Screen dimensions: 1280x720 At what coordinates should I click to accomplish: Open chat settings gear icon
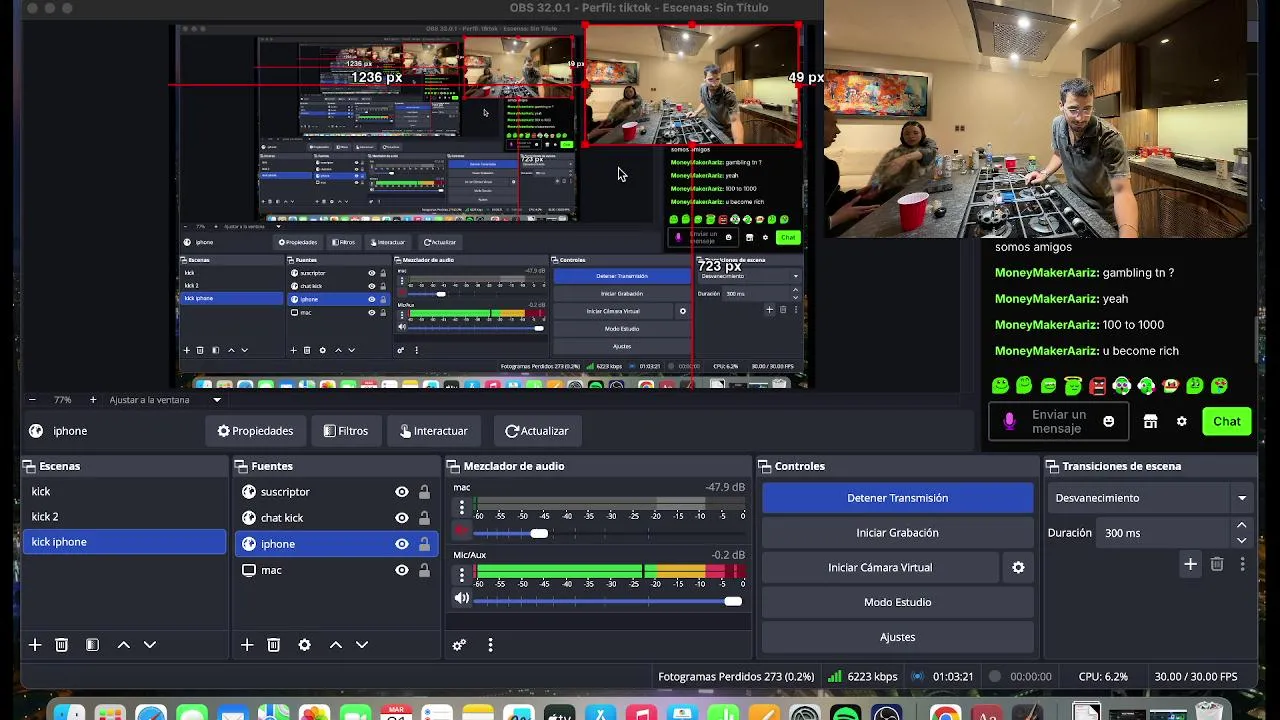click(x=1181, y=421)
